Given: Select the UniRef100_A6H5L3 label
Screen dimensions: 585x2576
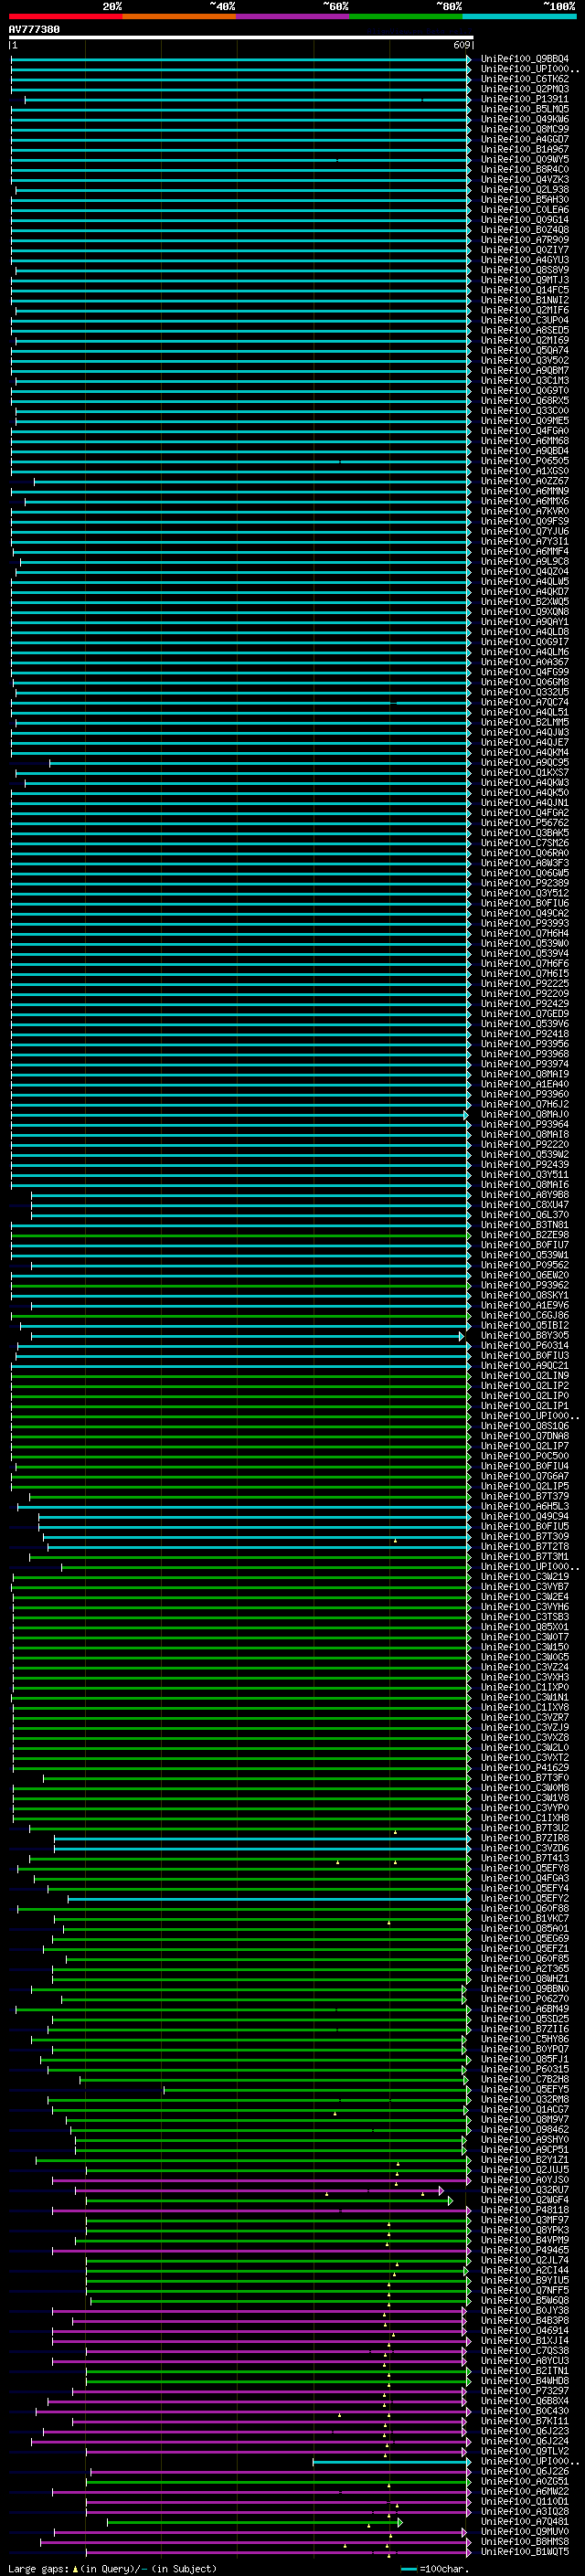Looking at the screenshot, I should (x=525, y=1506).
